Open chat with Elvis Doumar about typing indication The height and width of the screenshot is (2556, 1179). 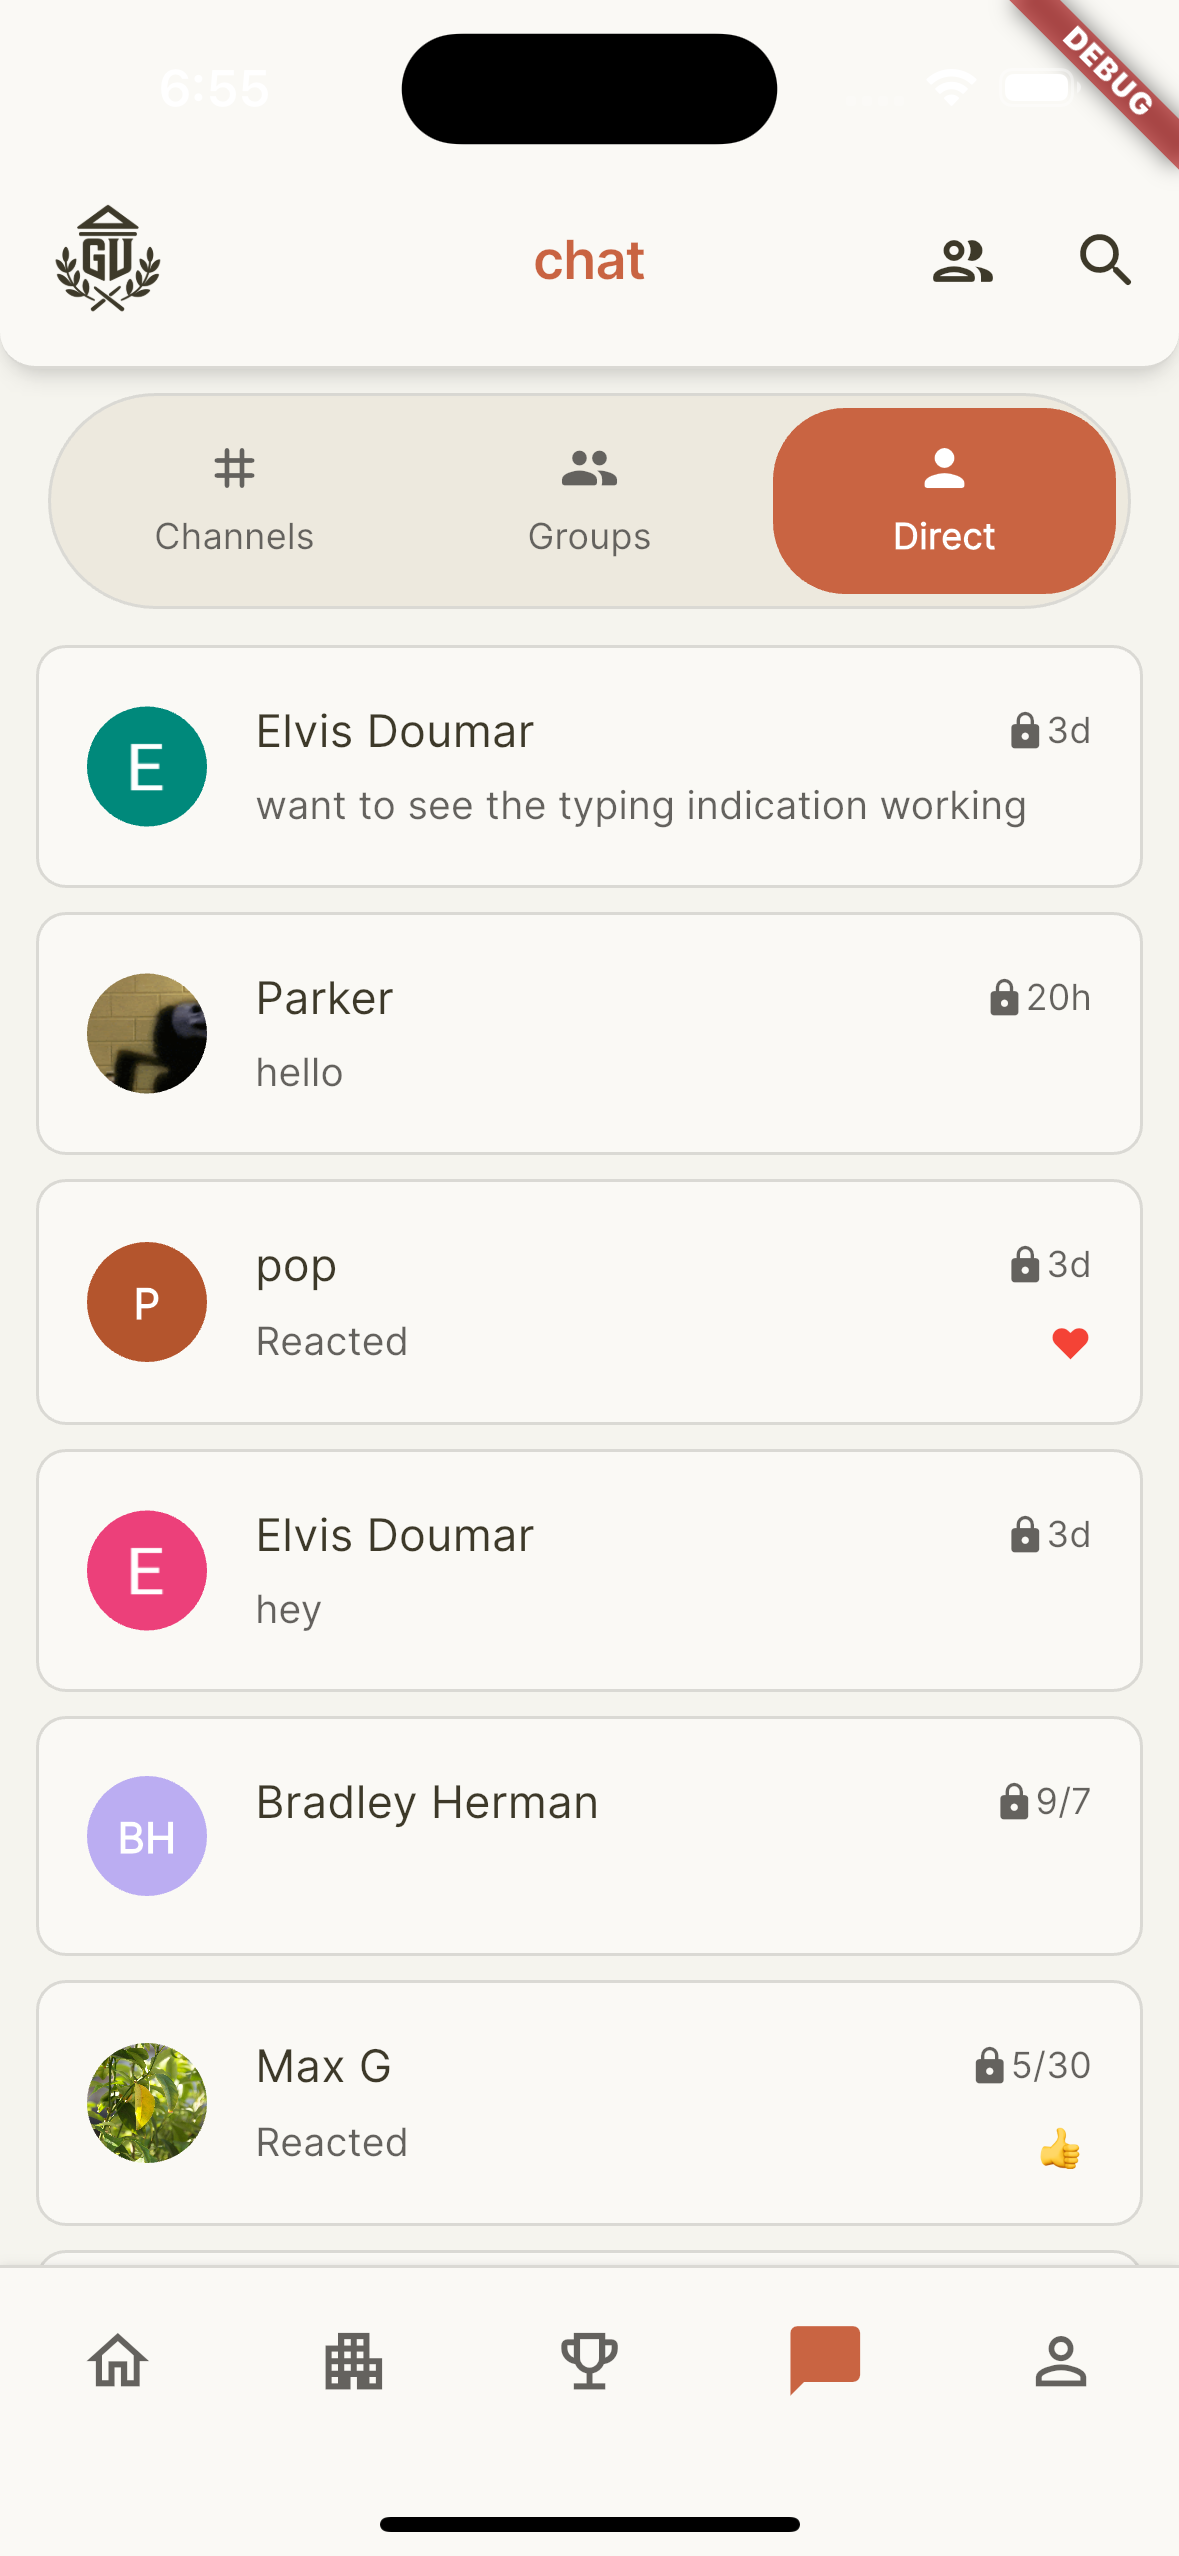point(640,767)
